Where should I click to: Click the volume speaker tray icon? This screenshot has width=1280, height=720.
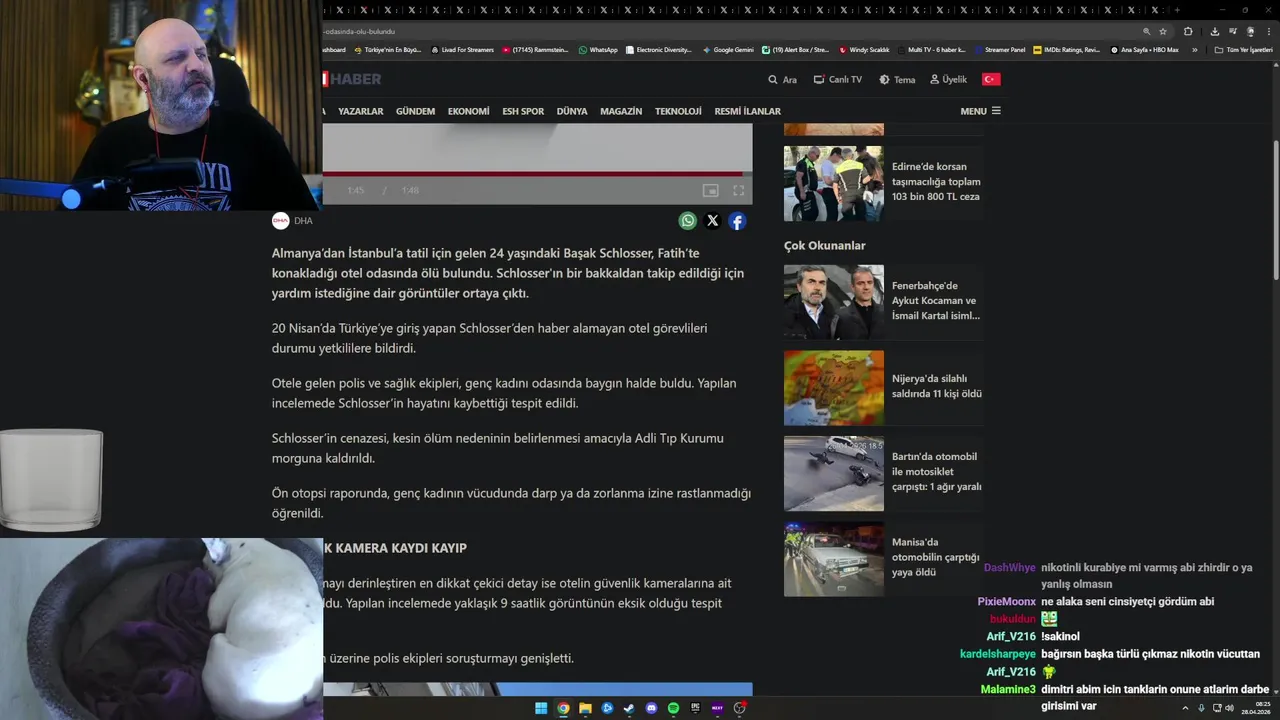point(1230,708)
